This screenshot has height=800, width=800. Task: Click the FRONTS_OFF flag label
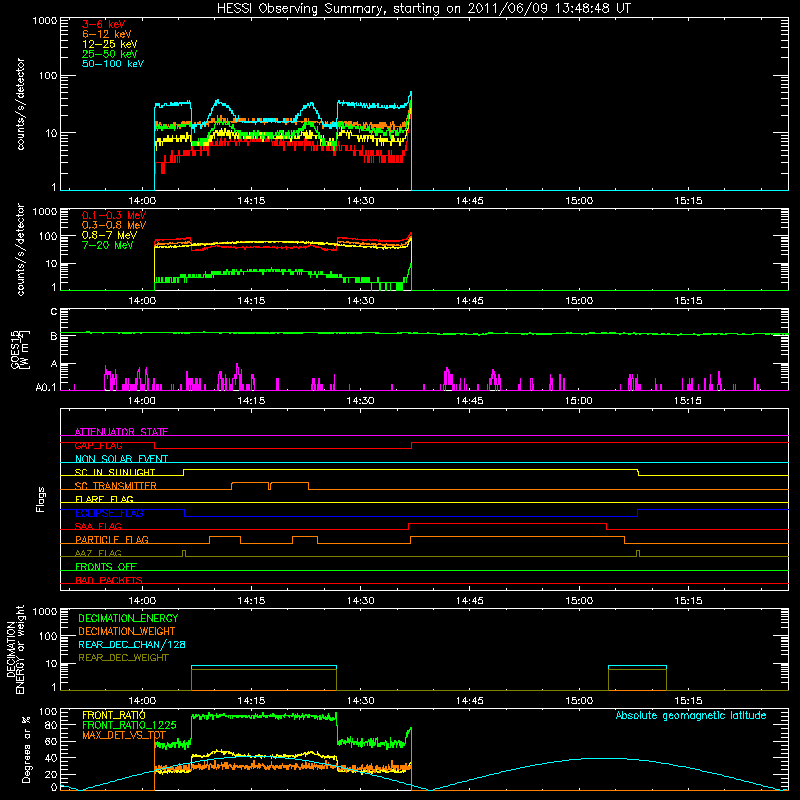click(106, 566)
